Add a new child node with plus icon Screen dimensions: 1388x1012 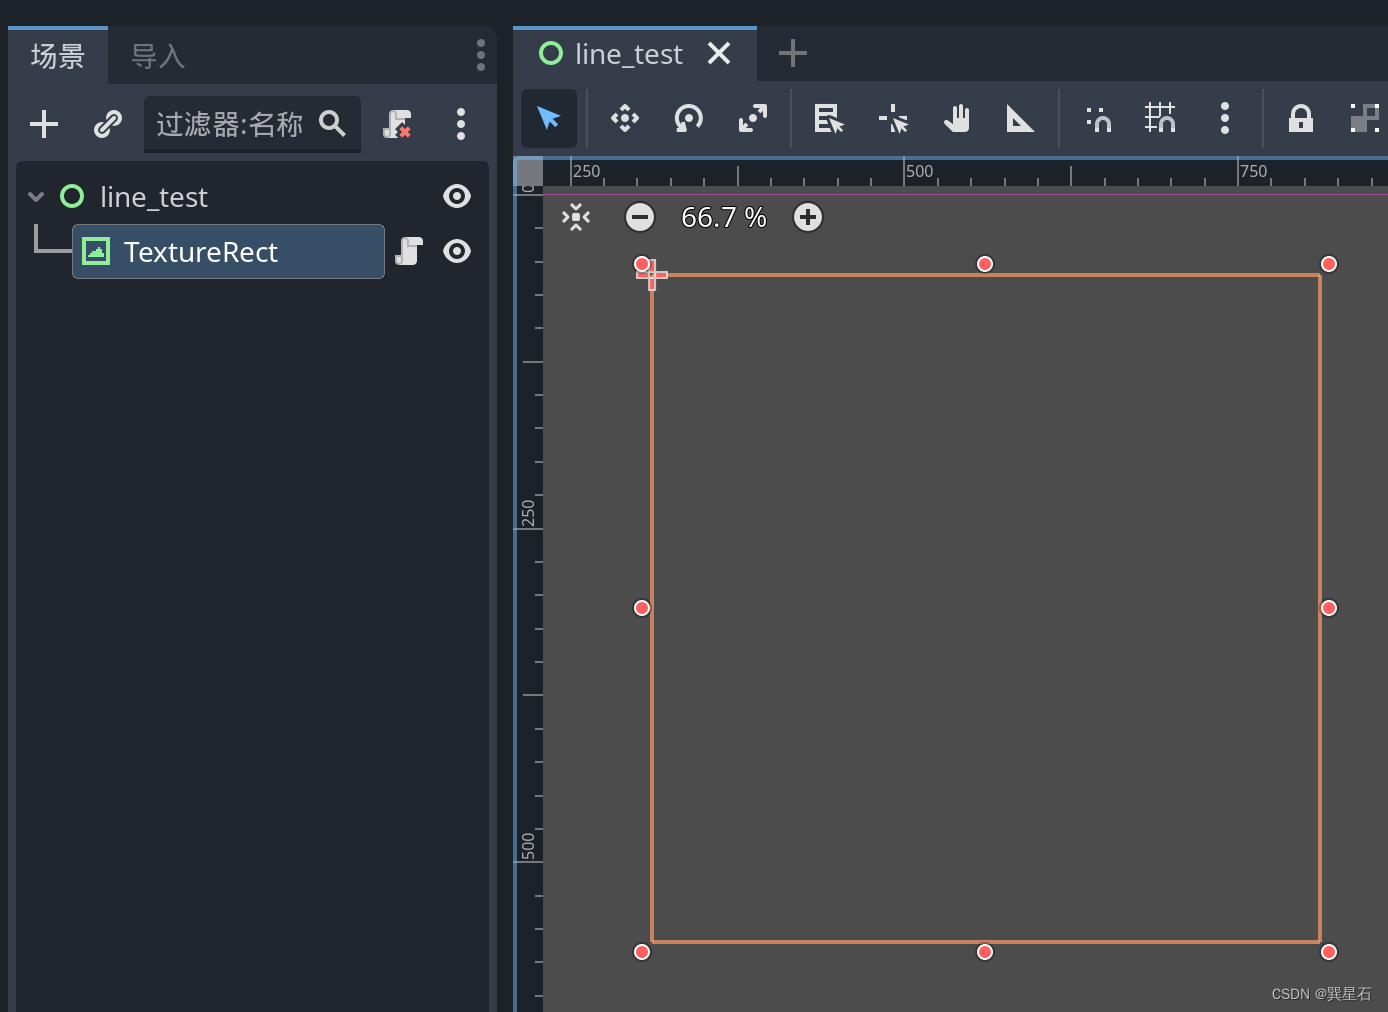tap(44, 124)
